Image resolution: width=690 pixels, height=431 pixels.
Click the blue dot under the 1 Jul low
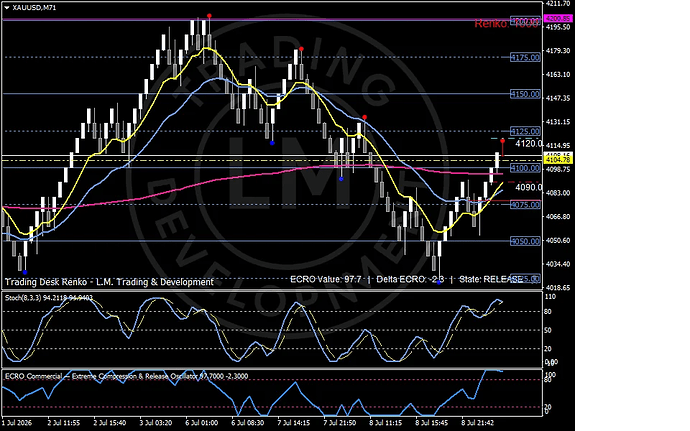tap(25, 273)
